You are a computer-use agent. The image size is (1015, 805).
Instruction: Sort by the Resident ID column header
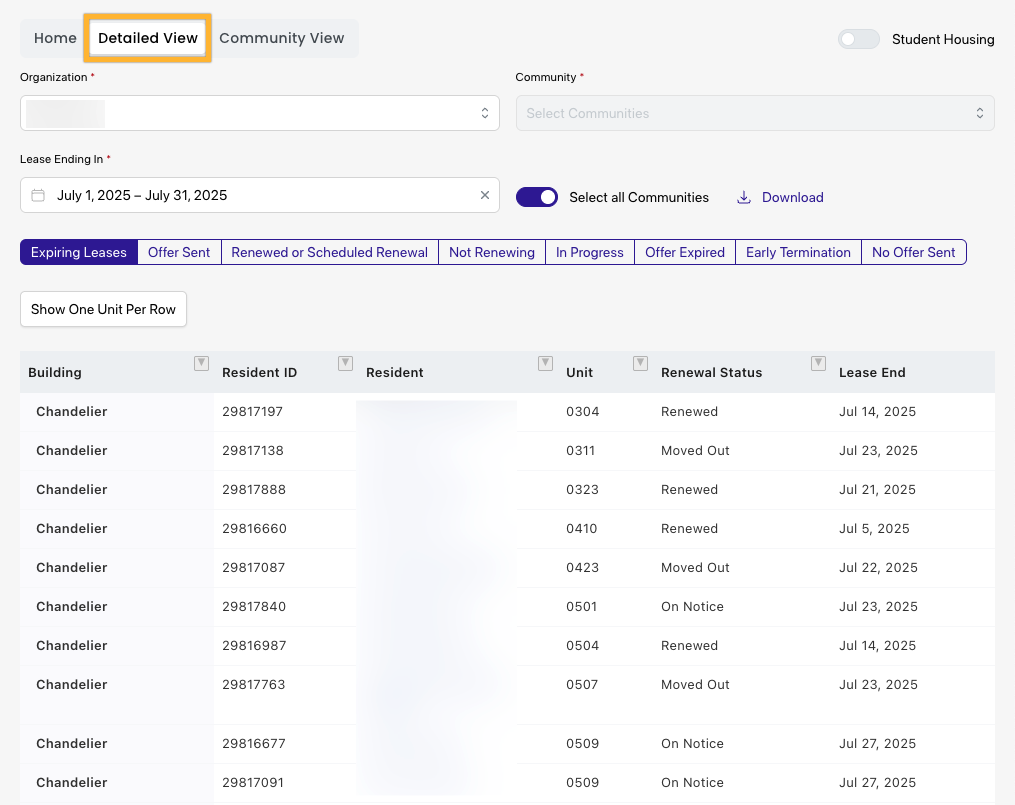[260, 373]
